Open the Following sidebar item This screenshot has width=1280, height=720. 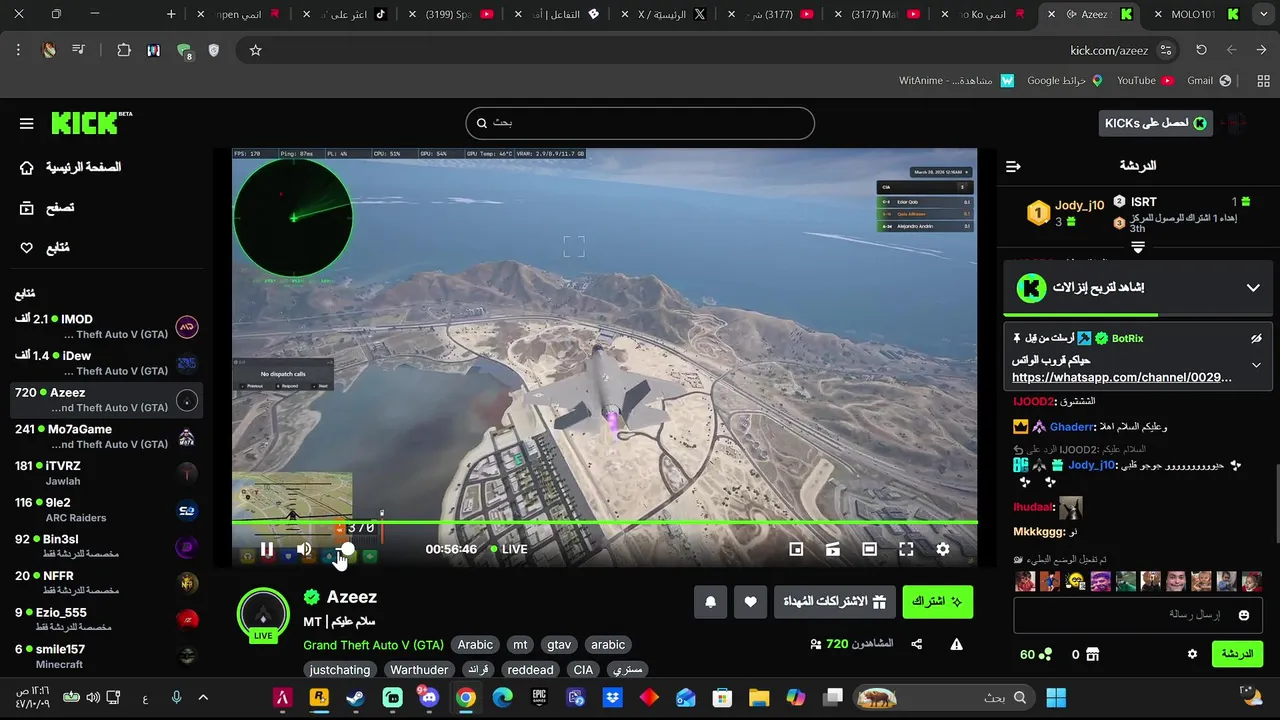(45, 248)
